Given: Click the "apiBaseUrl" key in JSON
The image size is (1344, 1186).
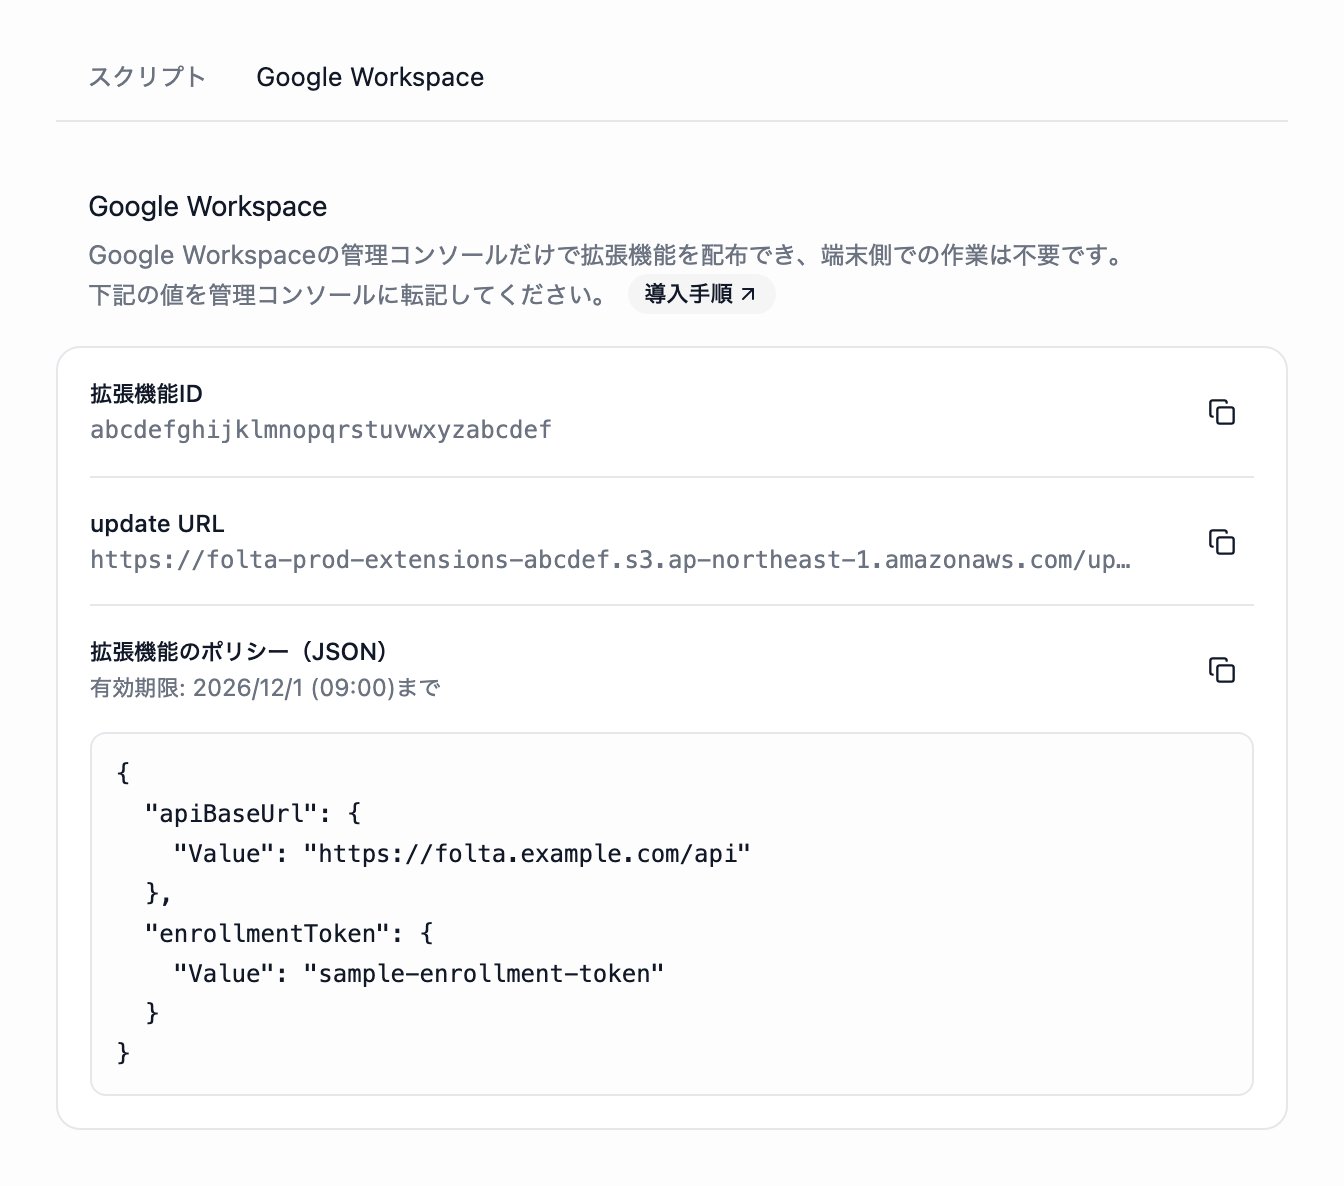Looking at the screenshot, I should pos(231,813).
